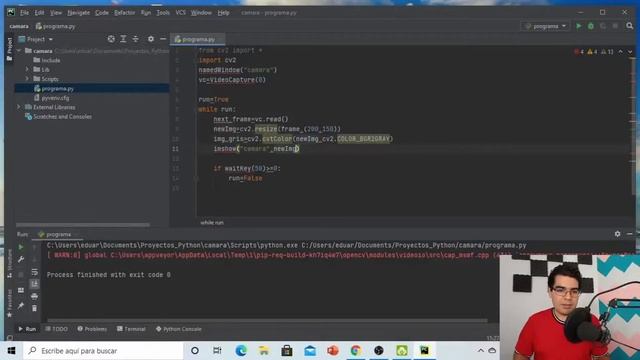Screen dimensions: 640x360
Task: Open Search Everywhere magnifier in top toolbar
Action: point(630,26)
